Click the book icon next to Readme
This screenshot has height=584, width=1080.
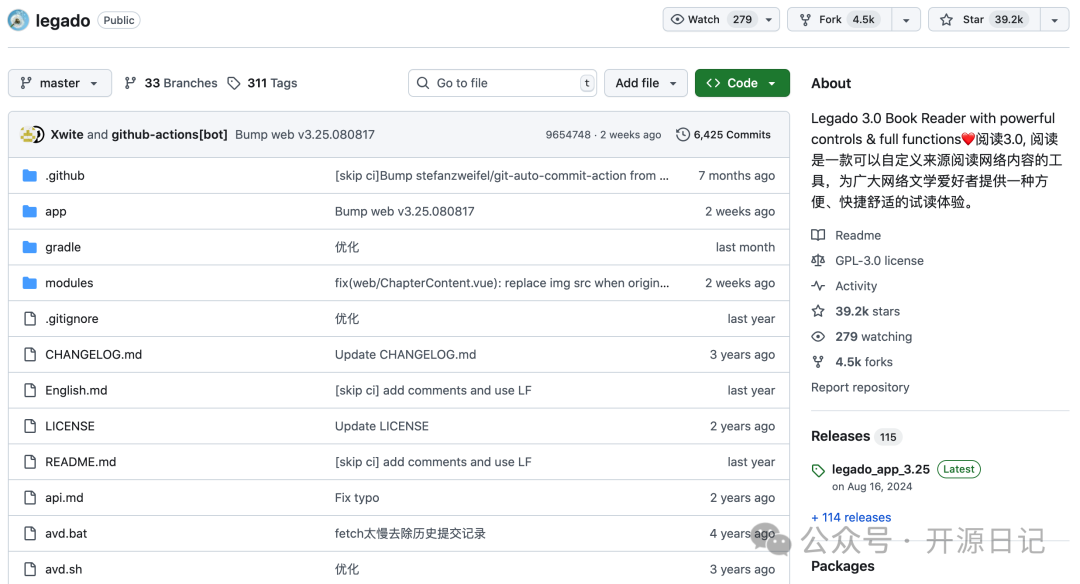tap(818, 235)
